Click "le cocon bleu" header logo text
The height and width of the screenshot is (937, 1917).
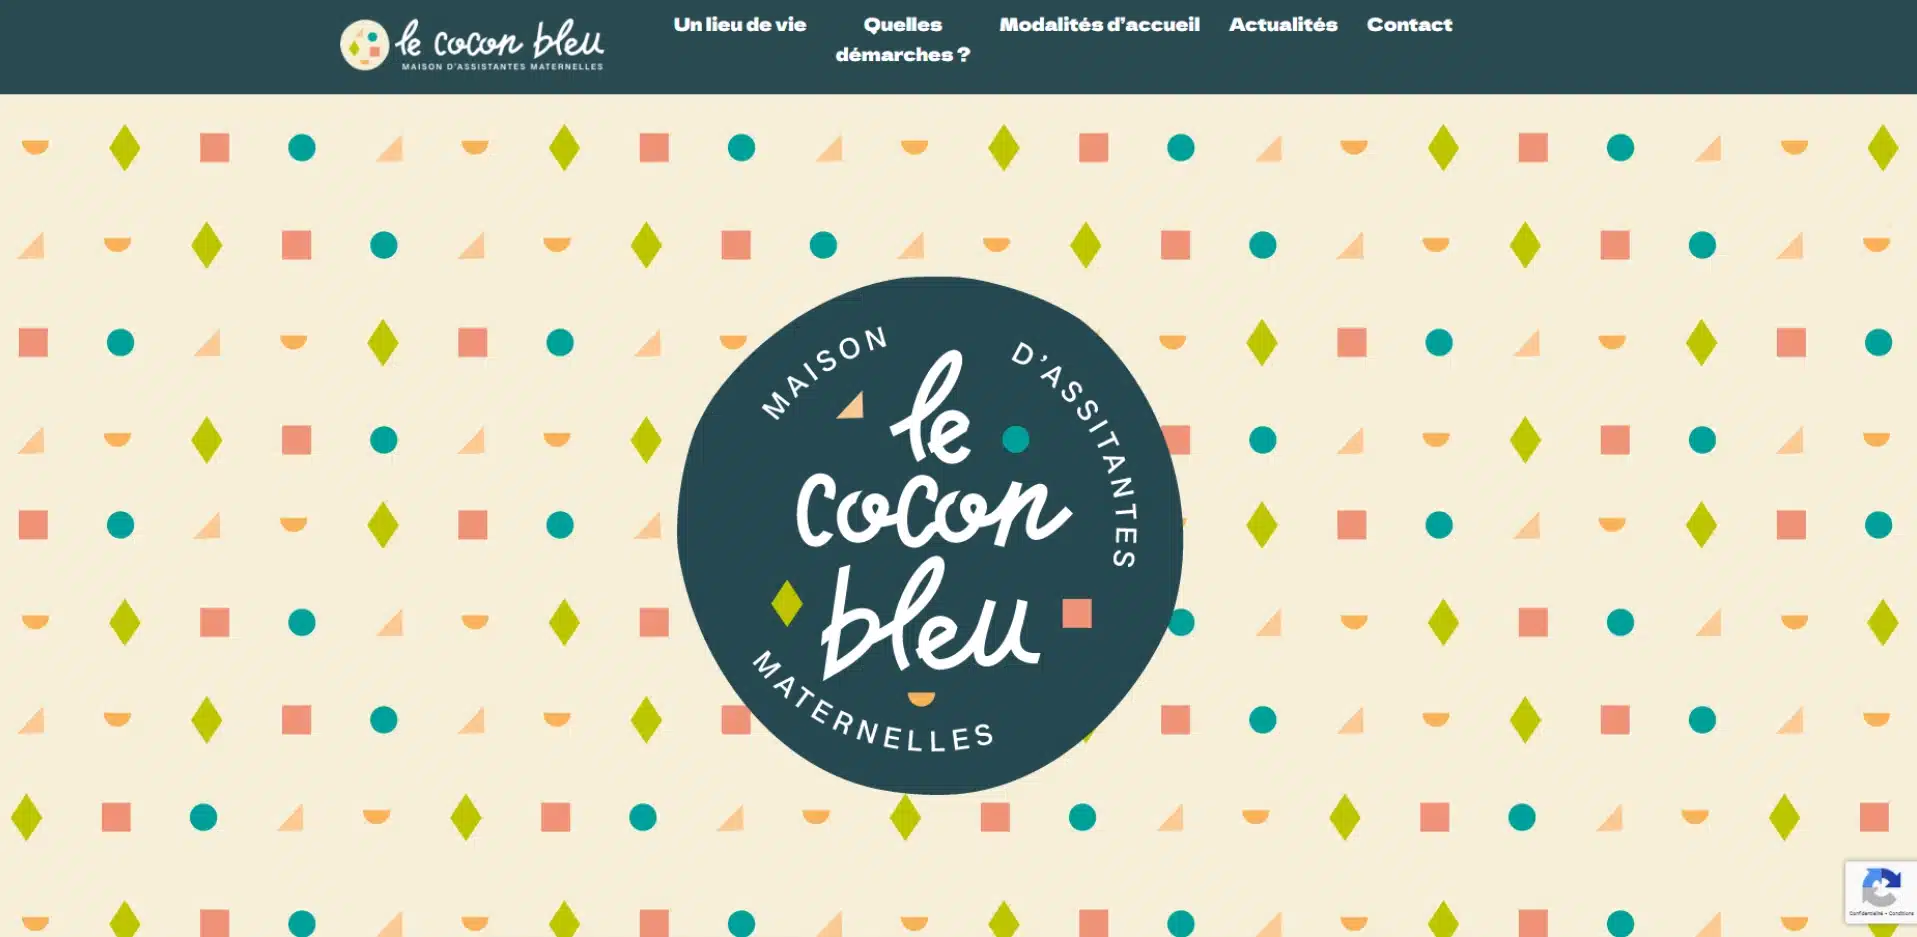tap(499, 40)
